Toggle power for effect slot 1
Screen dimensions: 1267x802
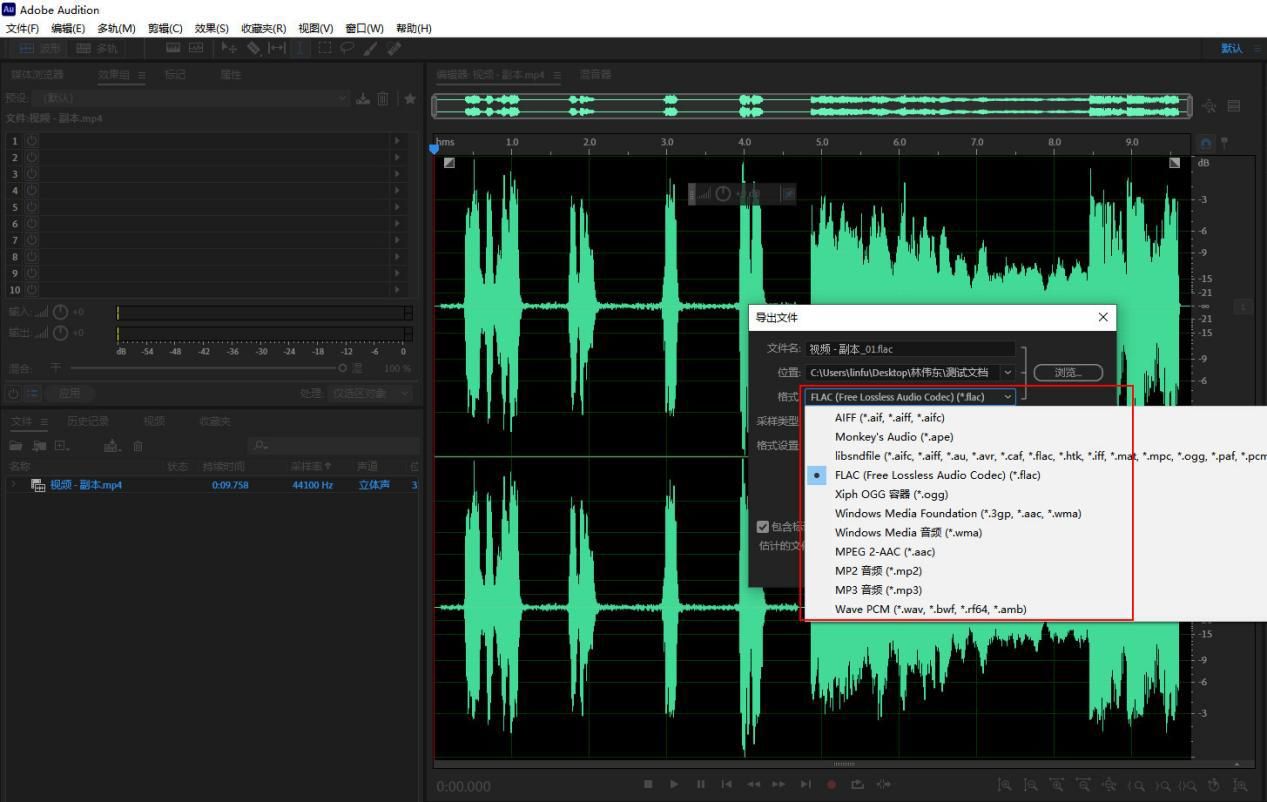point(31,141)
